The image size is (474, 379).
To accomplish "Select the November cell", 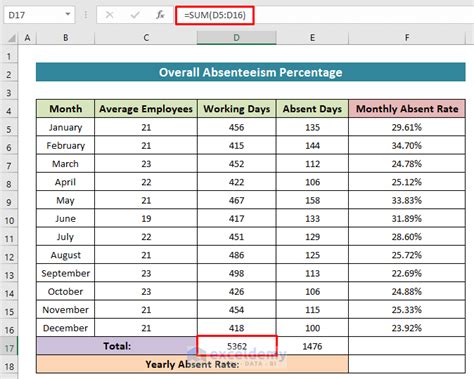I will (x=65, y=310).
